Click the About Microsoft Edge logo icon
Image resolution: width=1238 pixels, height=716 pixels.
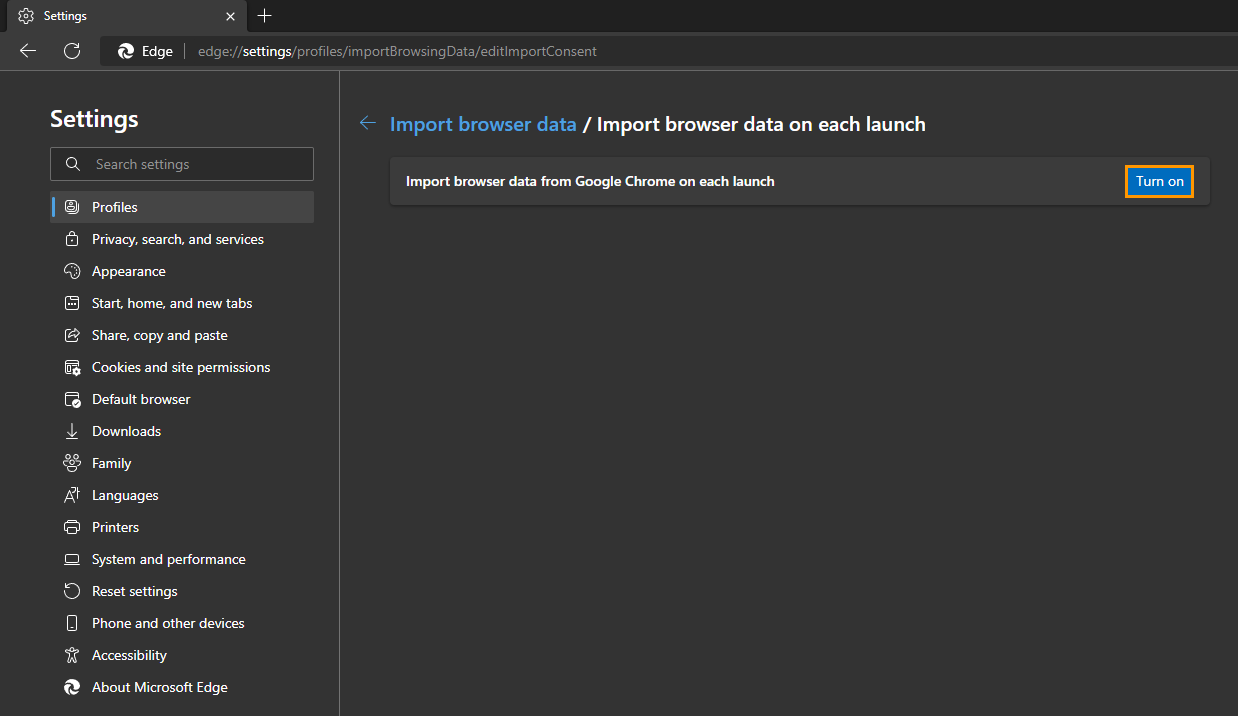(x=72, y=687)
